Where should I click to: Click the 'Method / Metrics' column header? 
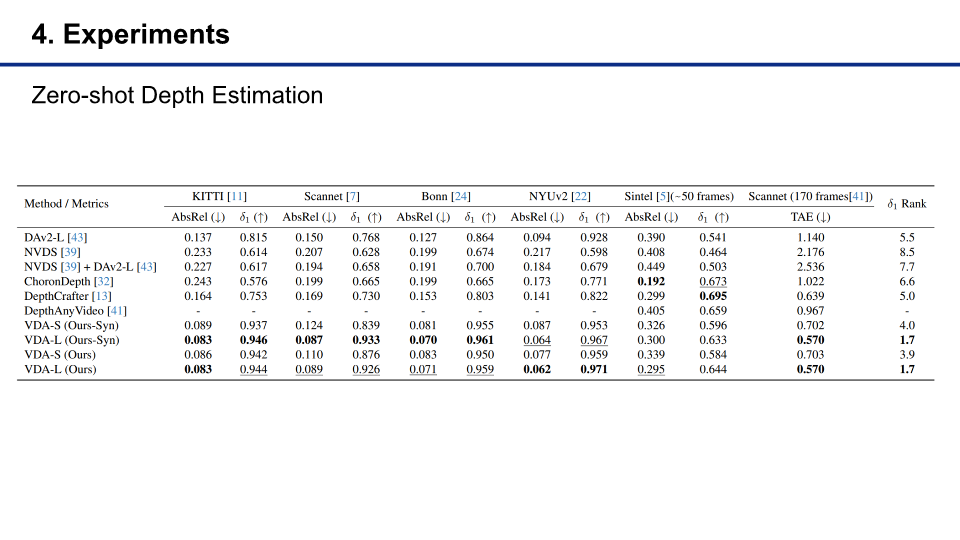(66, 203)
